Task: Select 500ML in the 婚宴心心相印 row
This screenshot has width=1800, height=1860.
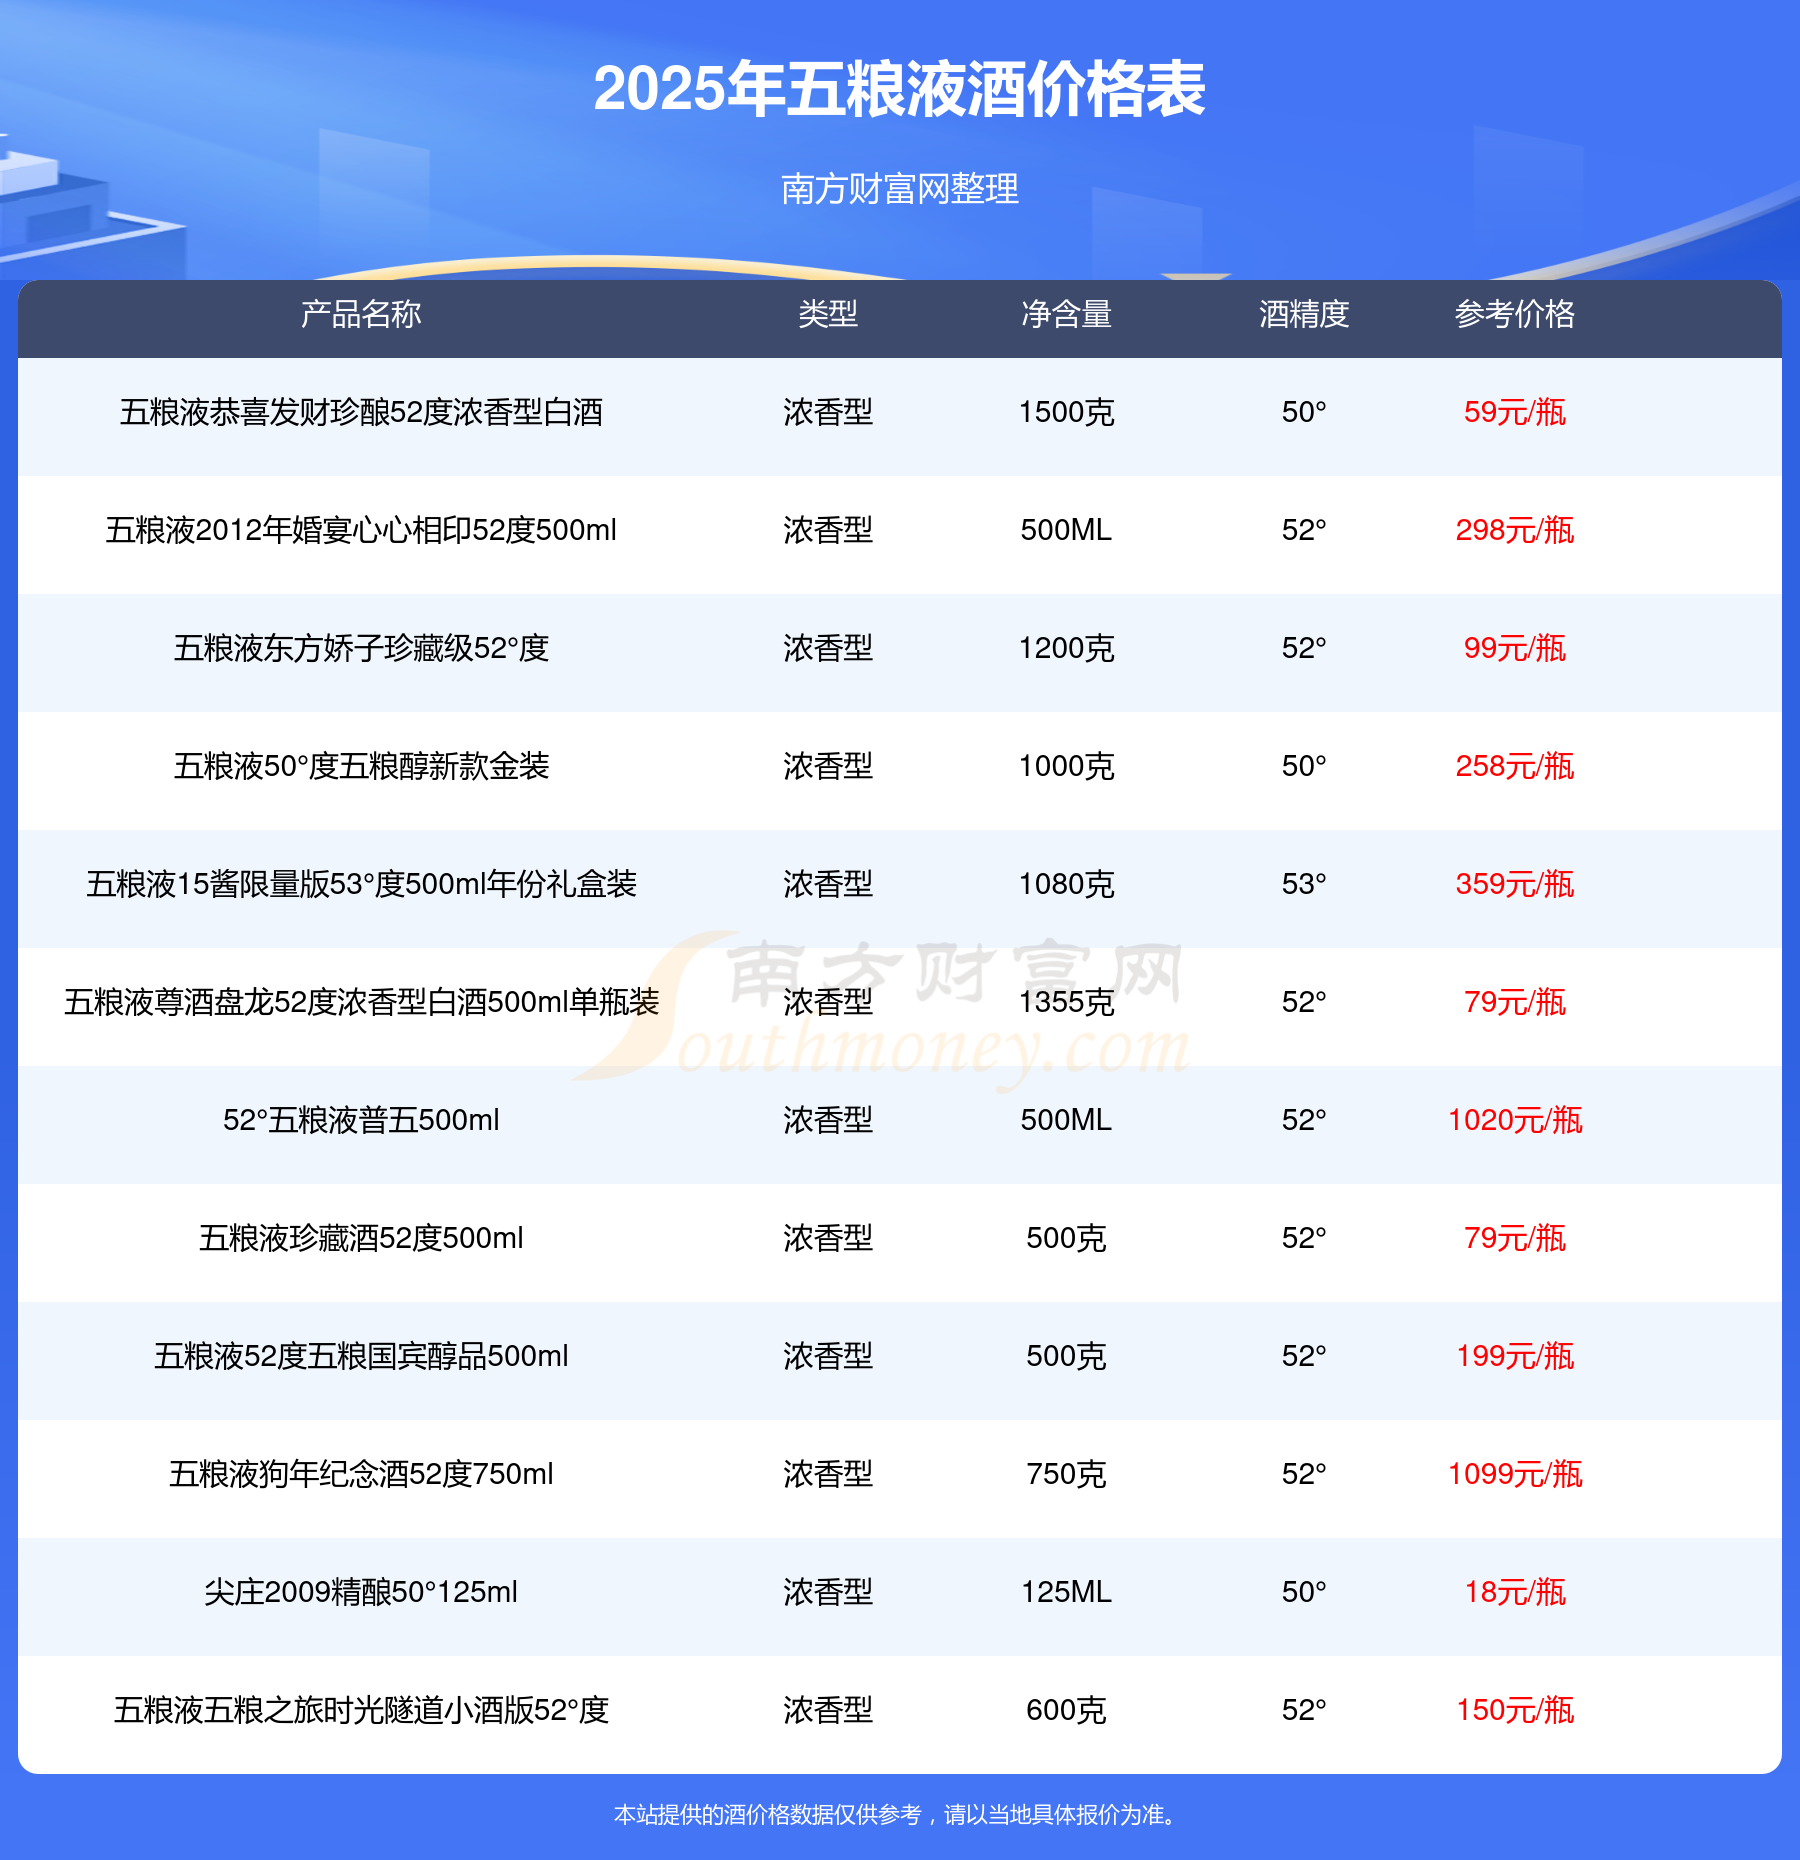Action: coord(1066,530)
